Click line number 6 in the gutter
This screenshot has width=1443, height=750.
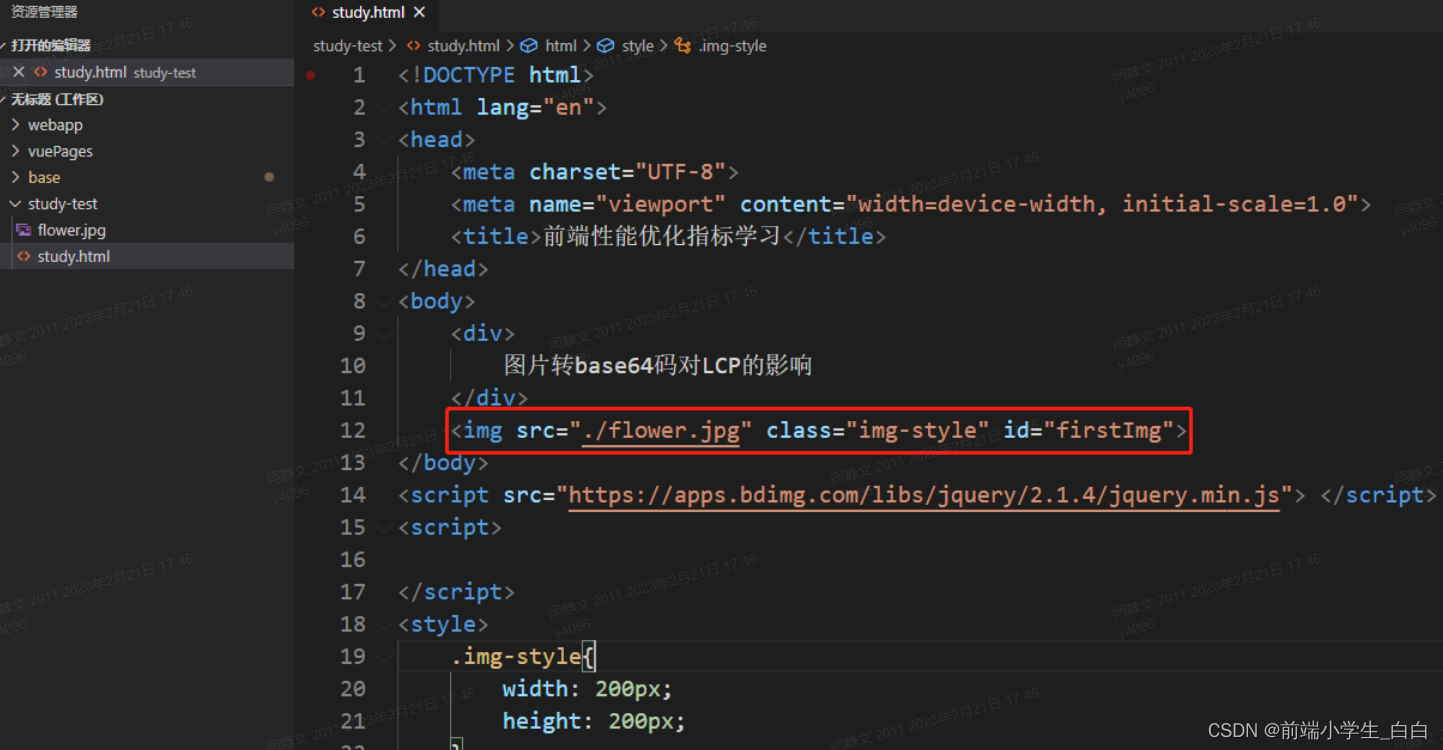[359, 237]
